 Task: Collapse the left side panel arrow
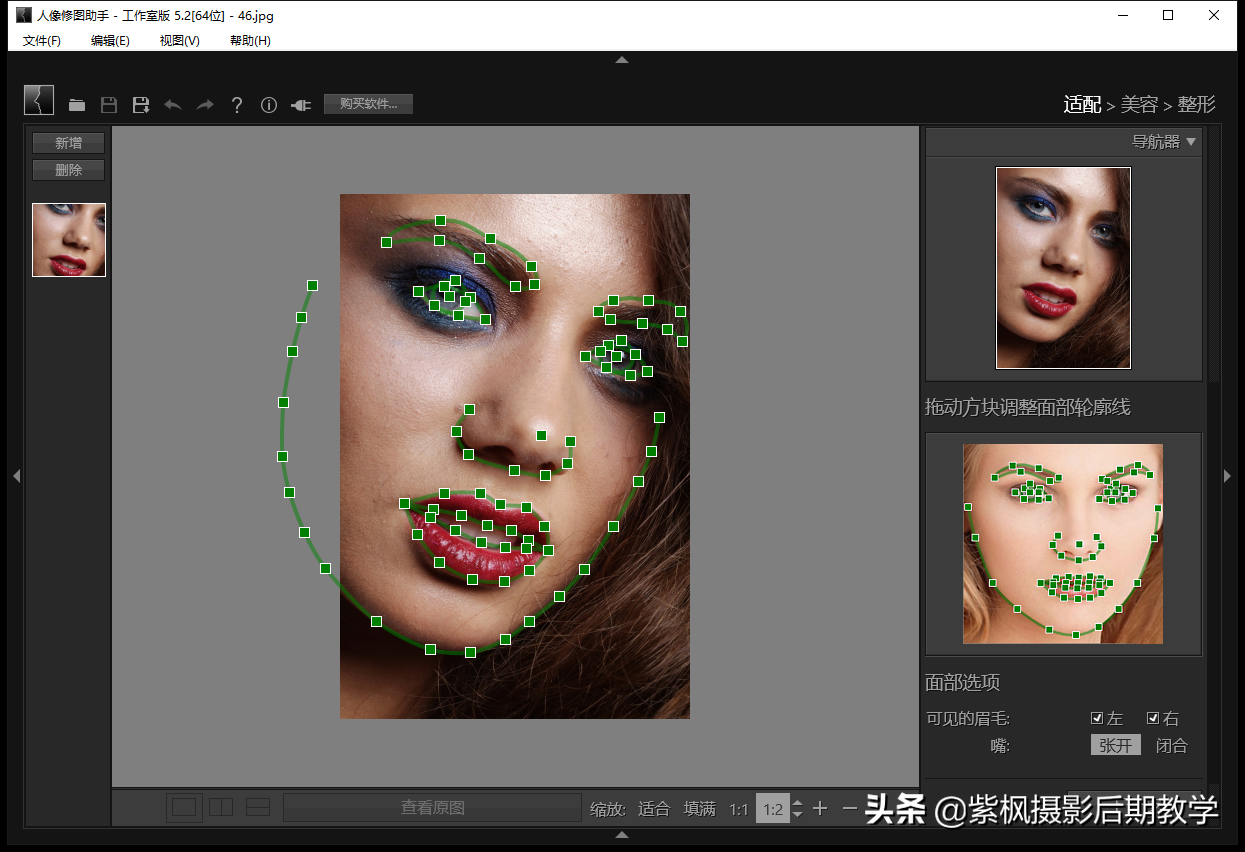(16, 476)
